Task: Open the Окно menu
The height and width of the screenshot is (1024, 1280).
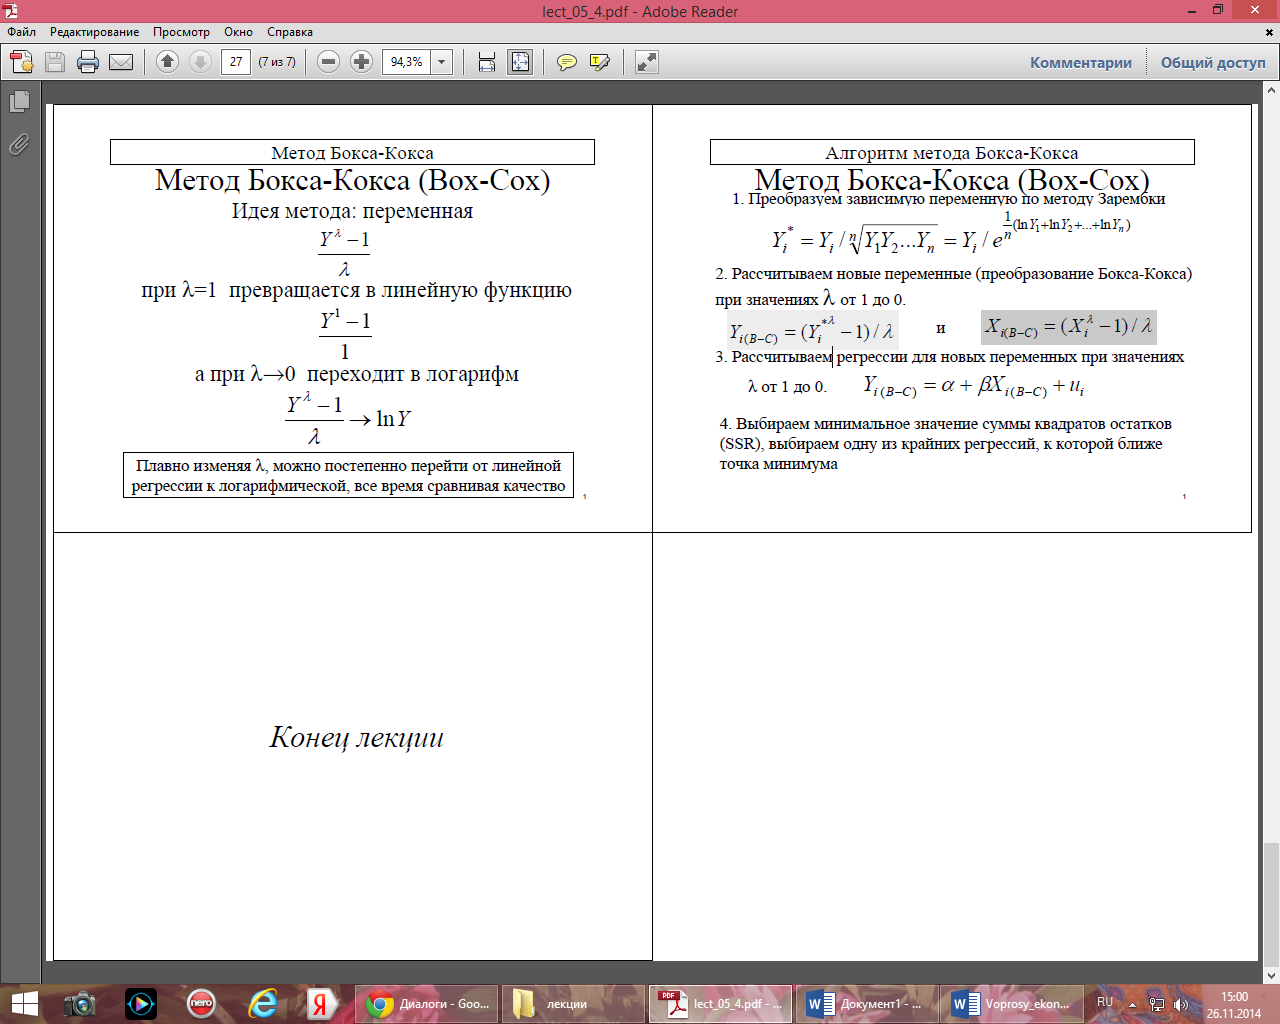Action: point(238,32)
